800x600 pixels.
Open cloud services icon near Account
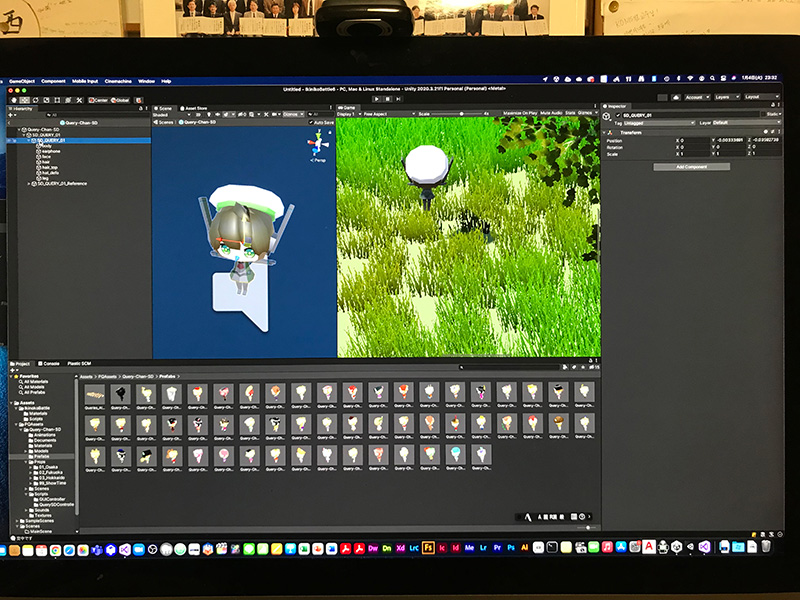pyautogui.click(x=676, y=97)
